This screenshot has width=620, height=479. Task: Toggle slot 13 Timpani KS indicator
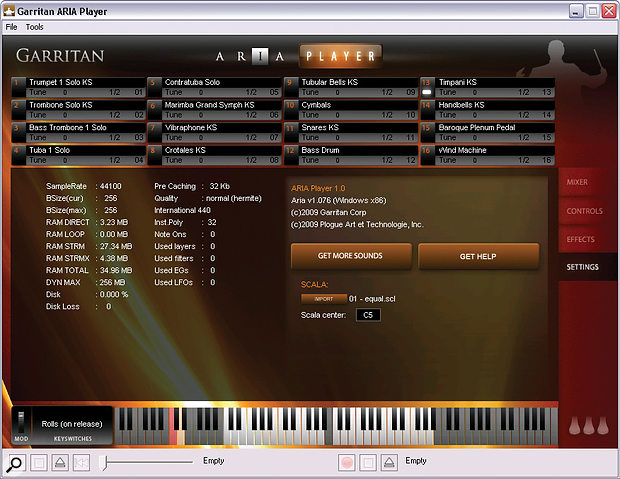point(427,92)
